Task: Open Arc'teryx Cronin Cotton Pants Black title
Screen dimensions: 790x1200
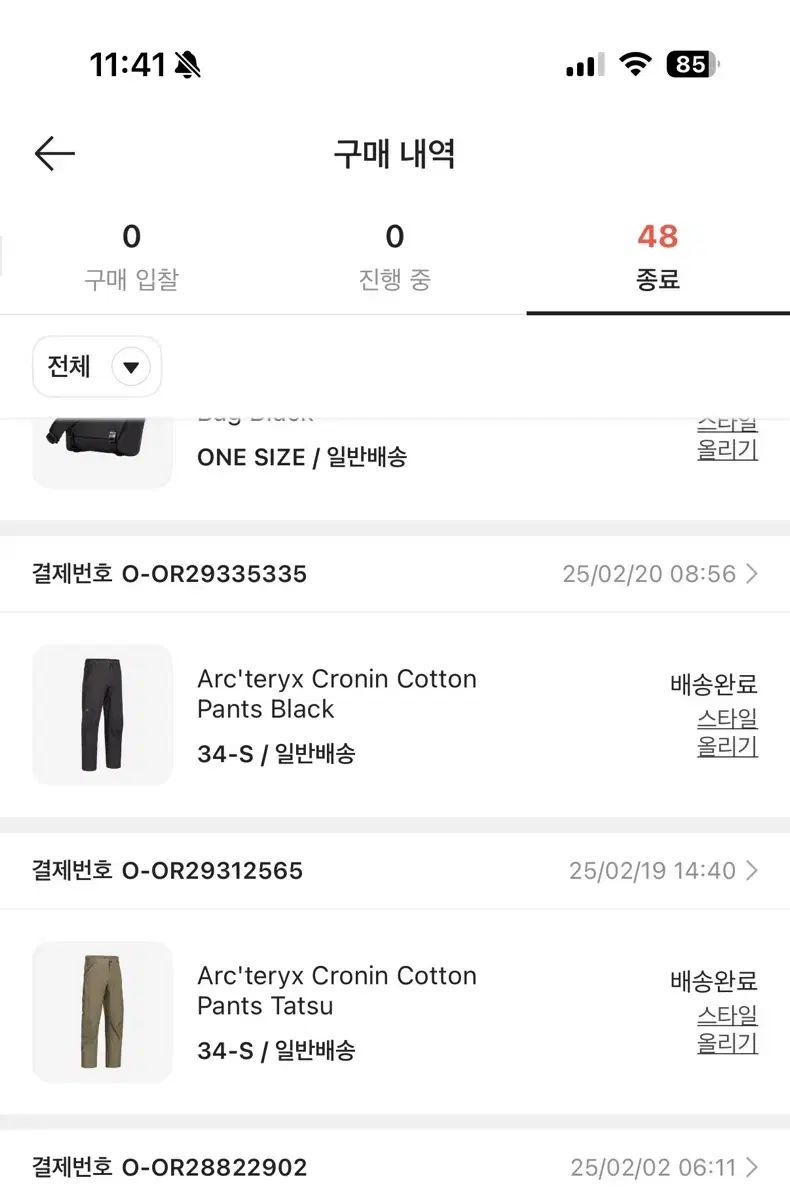Action: (336, 694)
